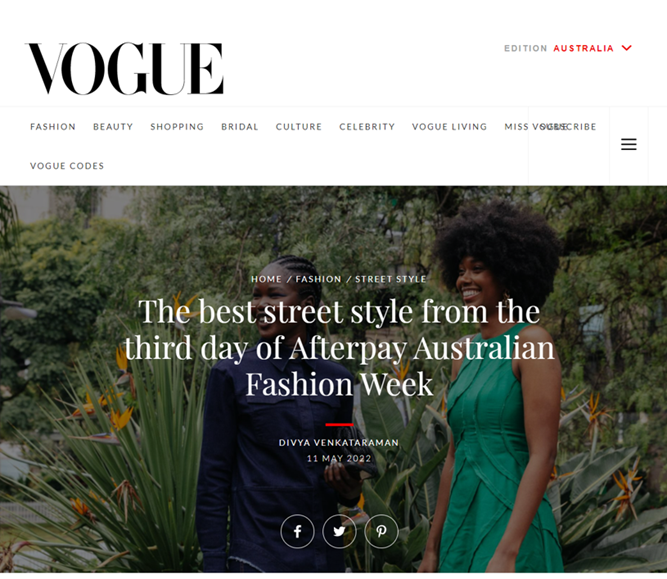
Task: Share article on Facebook icon
Action: coord(297,531)
